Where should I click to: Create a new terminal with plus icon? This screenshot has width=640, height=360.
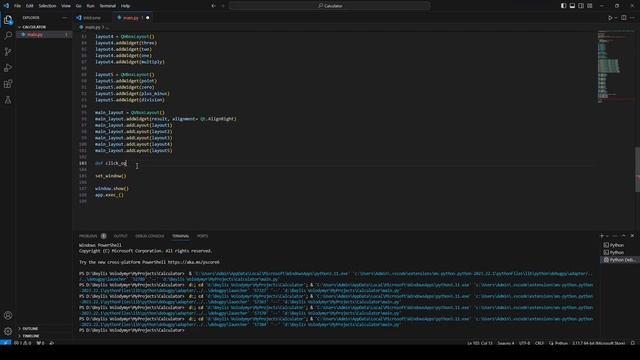tap(602, 236)
